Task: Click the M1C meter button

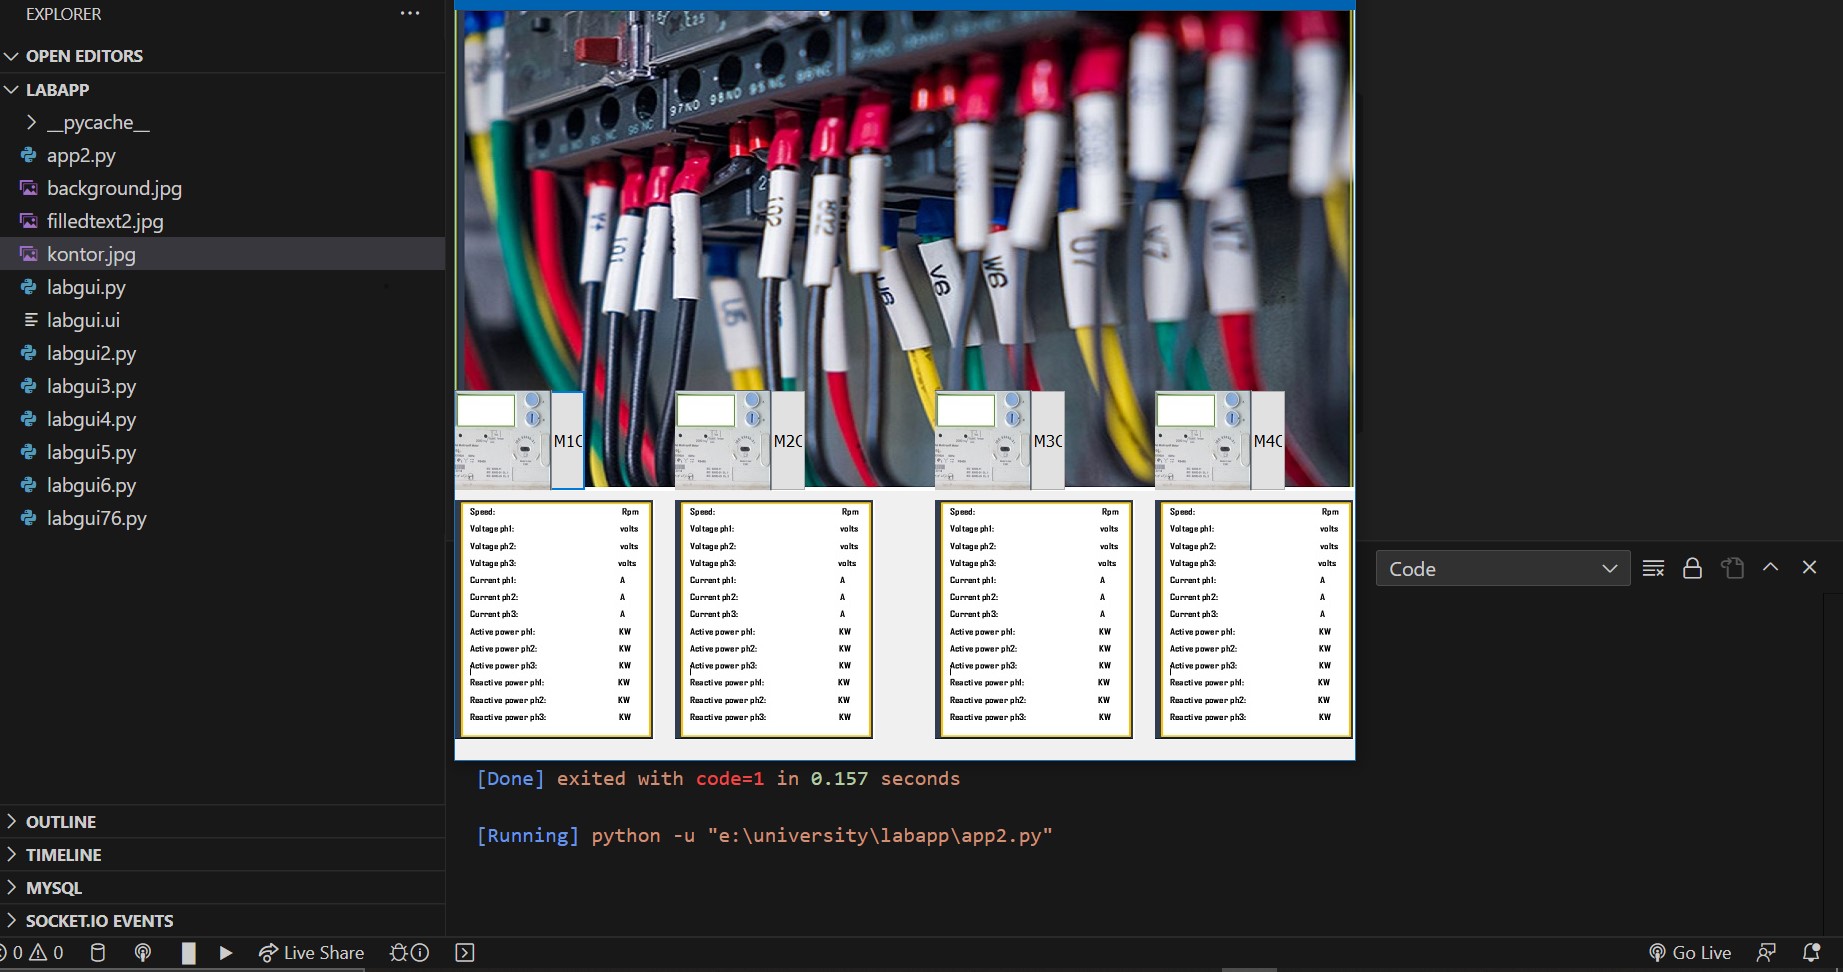Action: click(567, 441)
